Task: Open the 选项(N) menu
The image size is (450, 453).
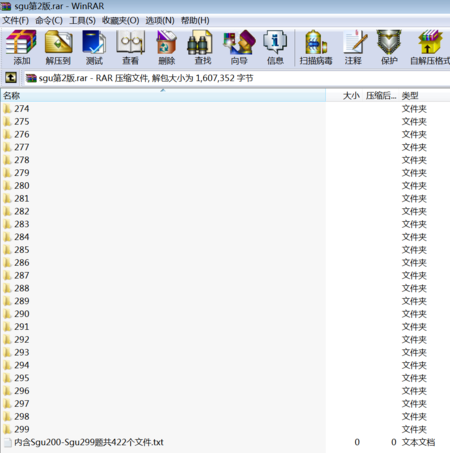Action: (160, 21)
